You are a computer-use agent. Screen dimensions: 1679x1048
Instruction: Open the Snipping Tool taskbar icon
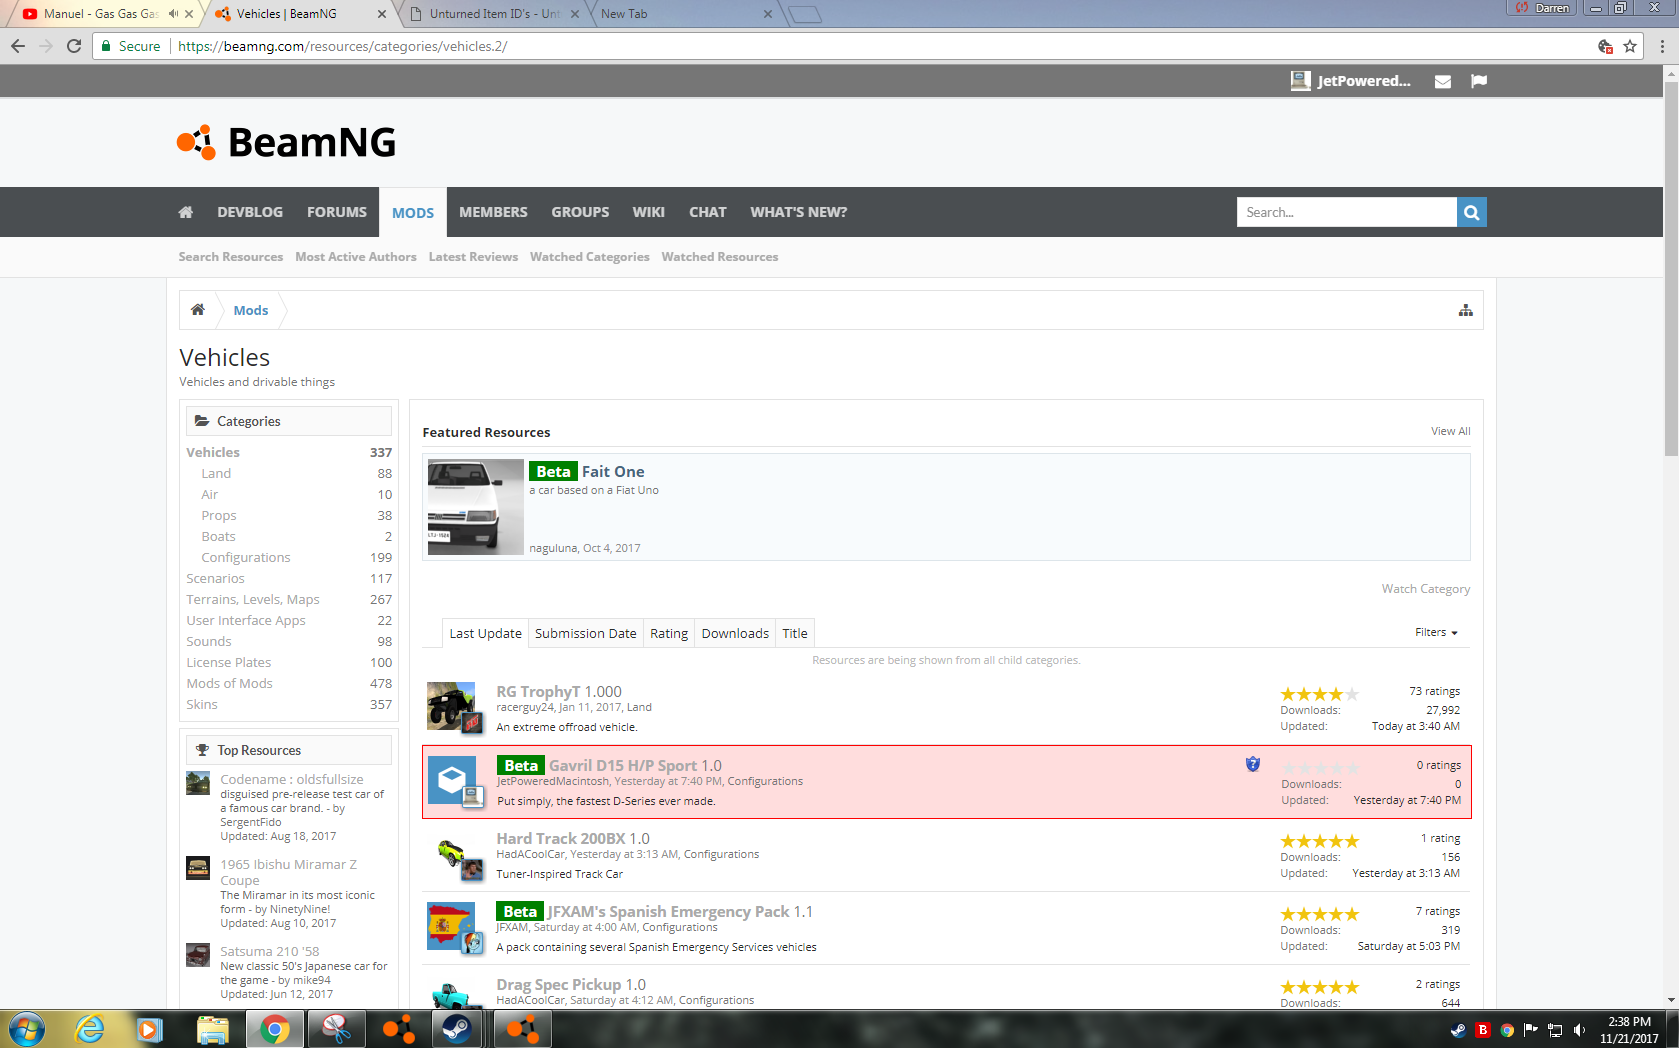[335, 1029]
